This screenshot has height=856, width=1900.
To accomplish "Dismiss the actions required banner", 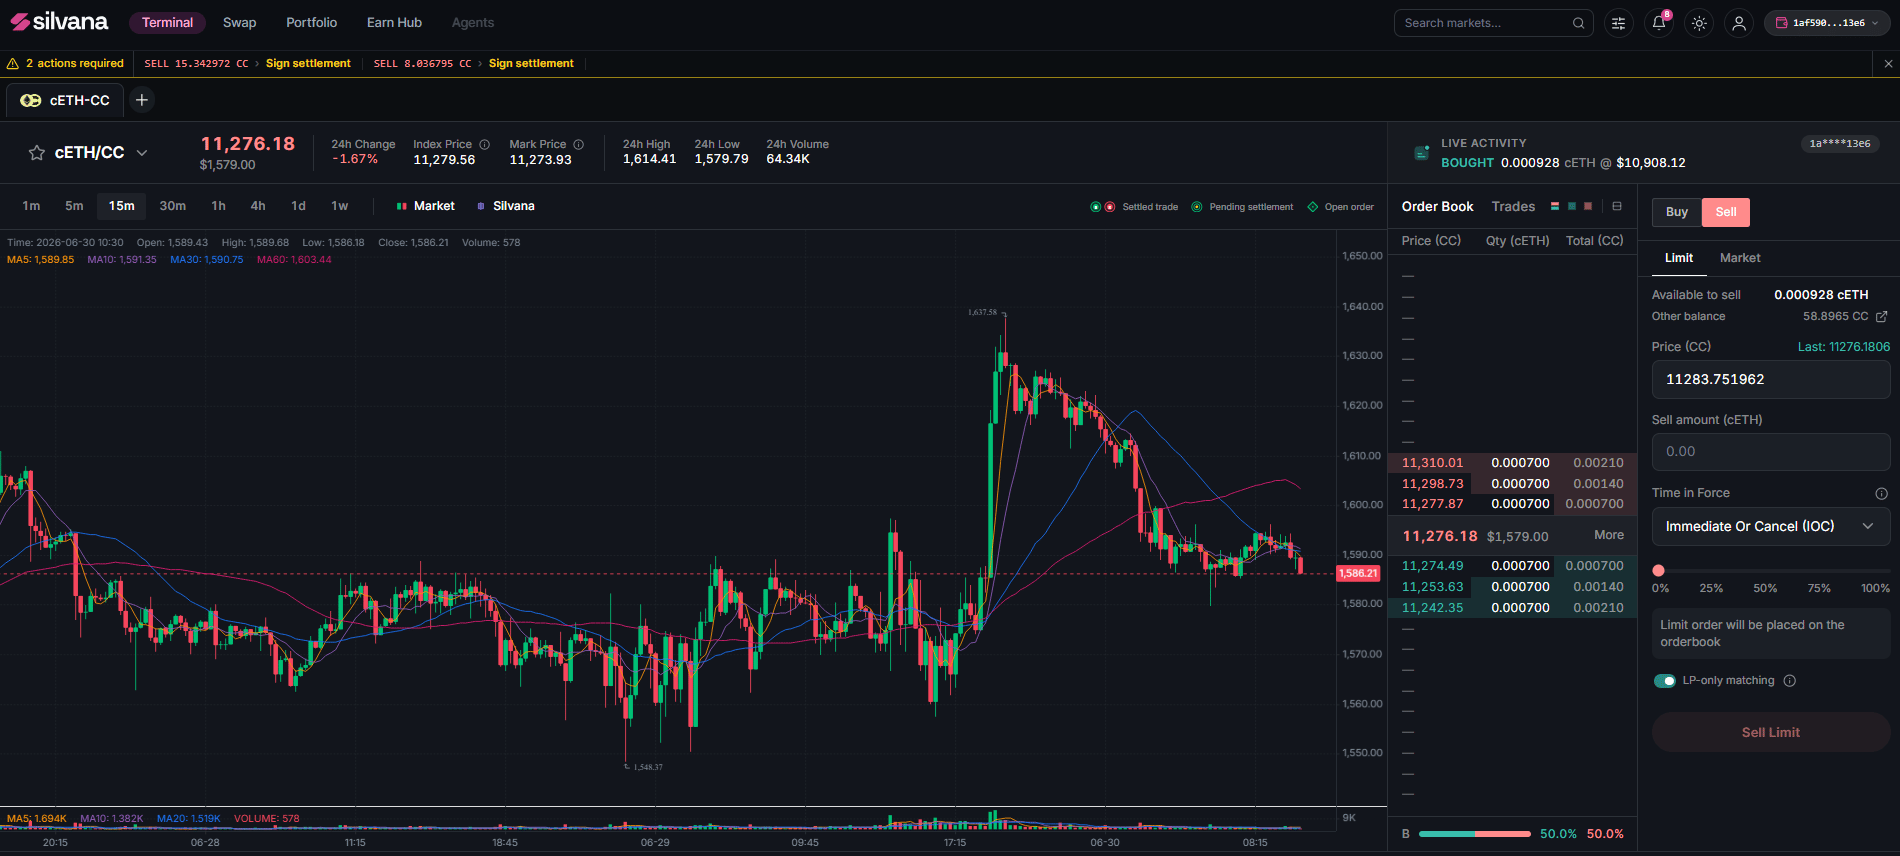I will [1888, 64].
